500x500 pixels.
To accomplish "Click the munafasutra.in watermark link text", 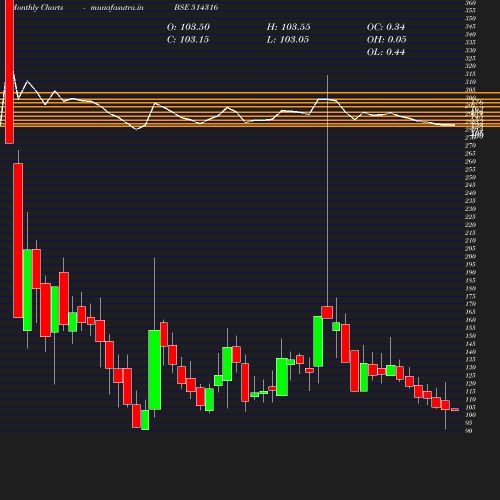I will tap(117, 7).
